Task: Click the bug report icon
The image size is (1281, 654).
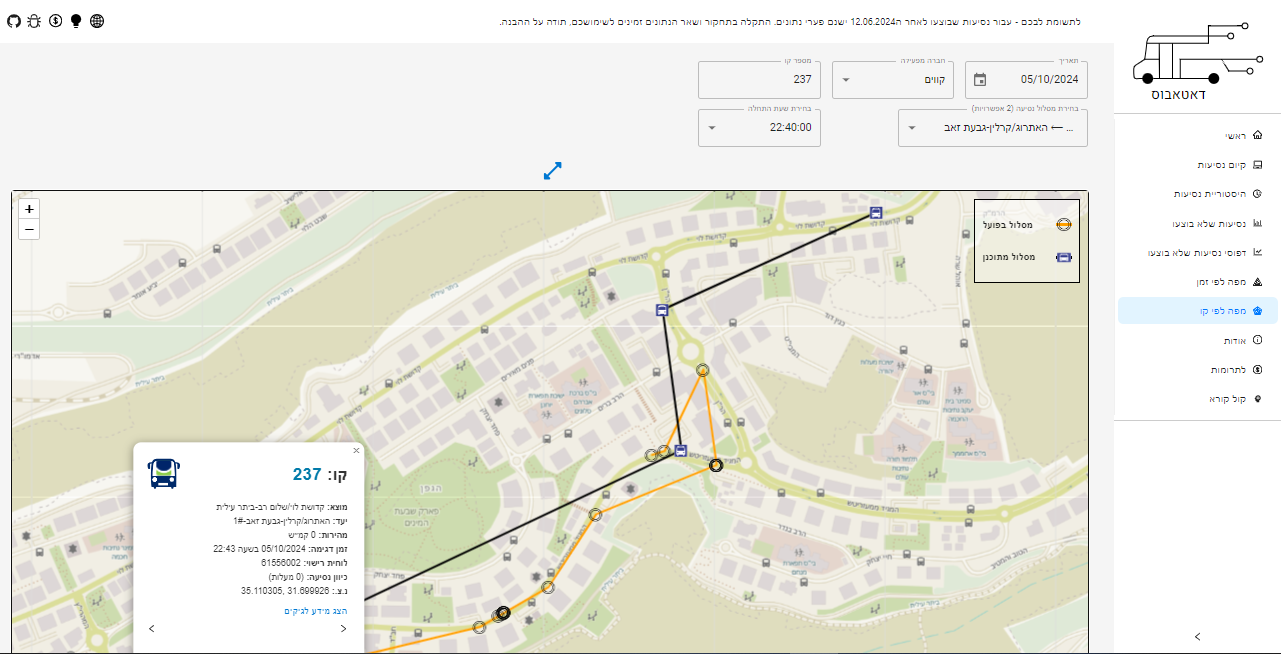Action: tap(34, 21)
